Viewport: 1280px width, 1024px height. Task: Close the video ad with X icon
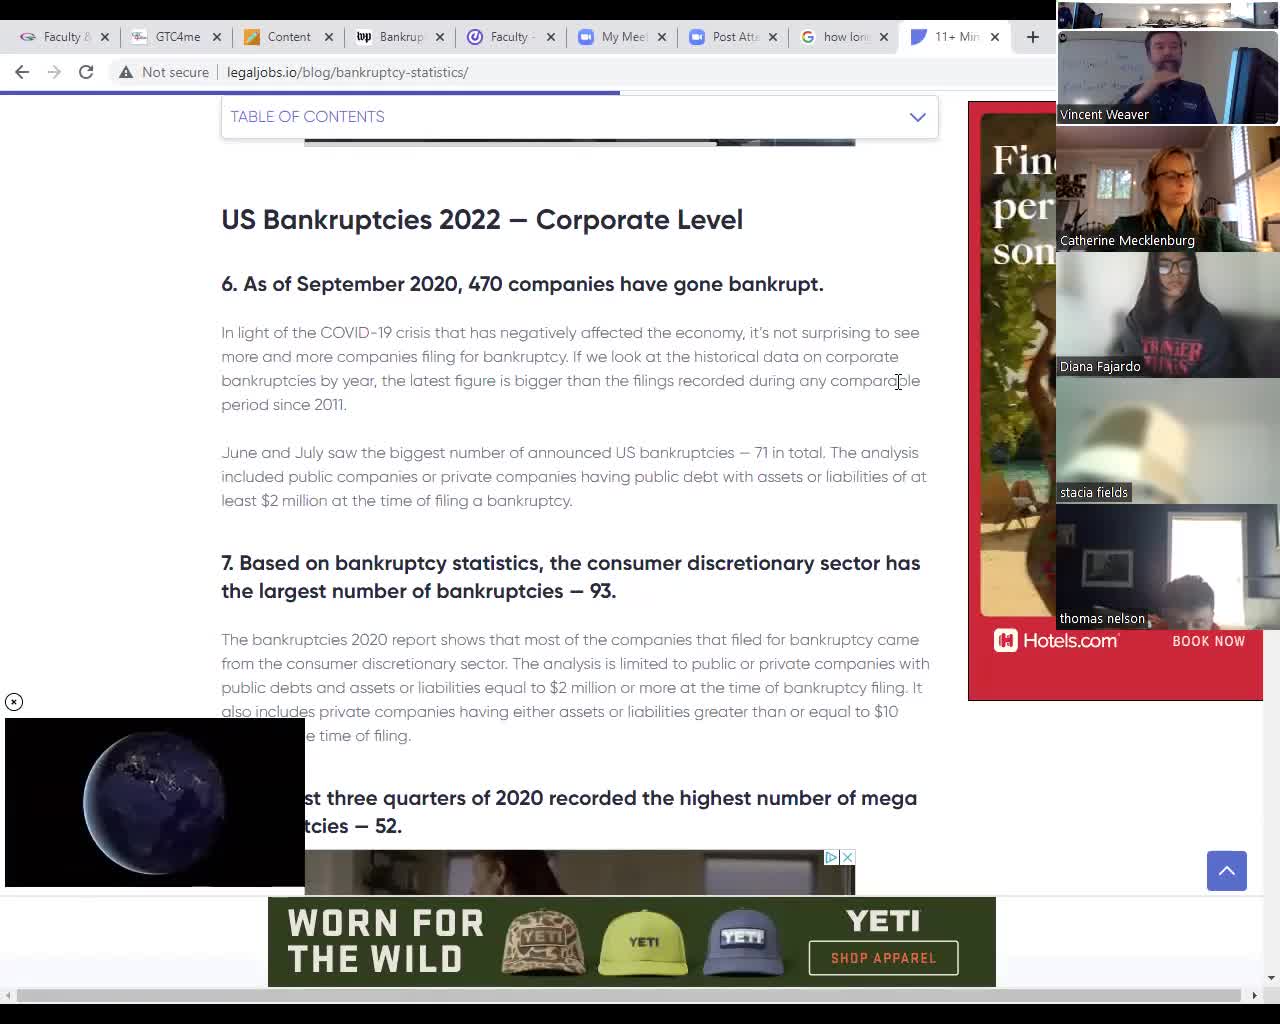pyautogui.click(x=847, y=857)
